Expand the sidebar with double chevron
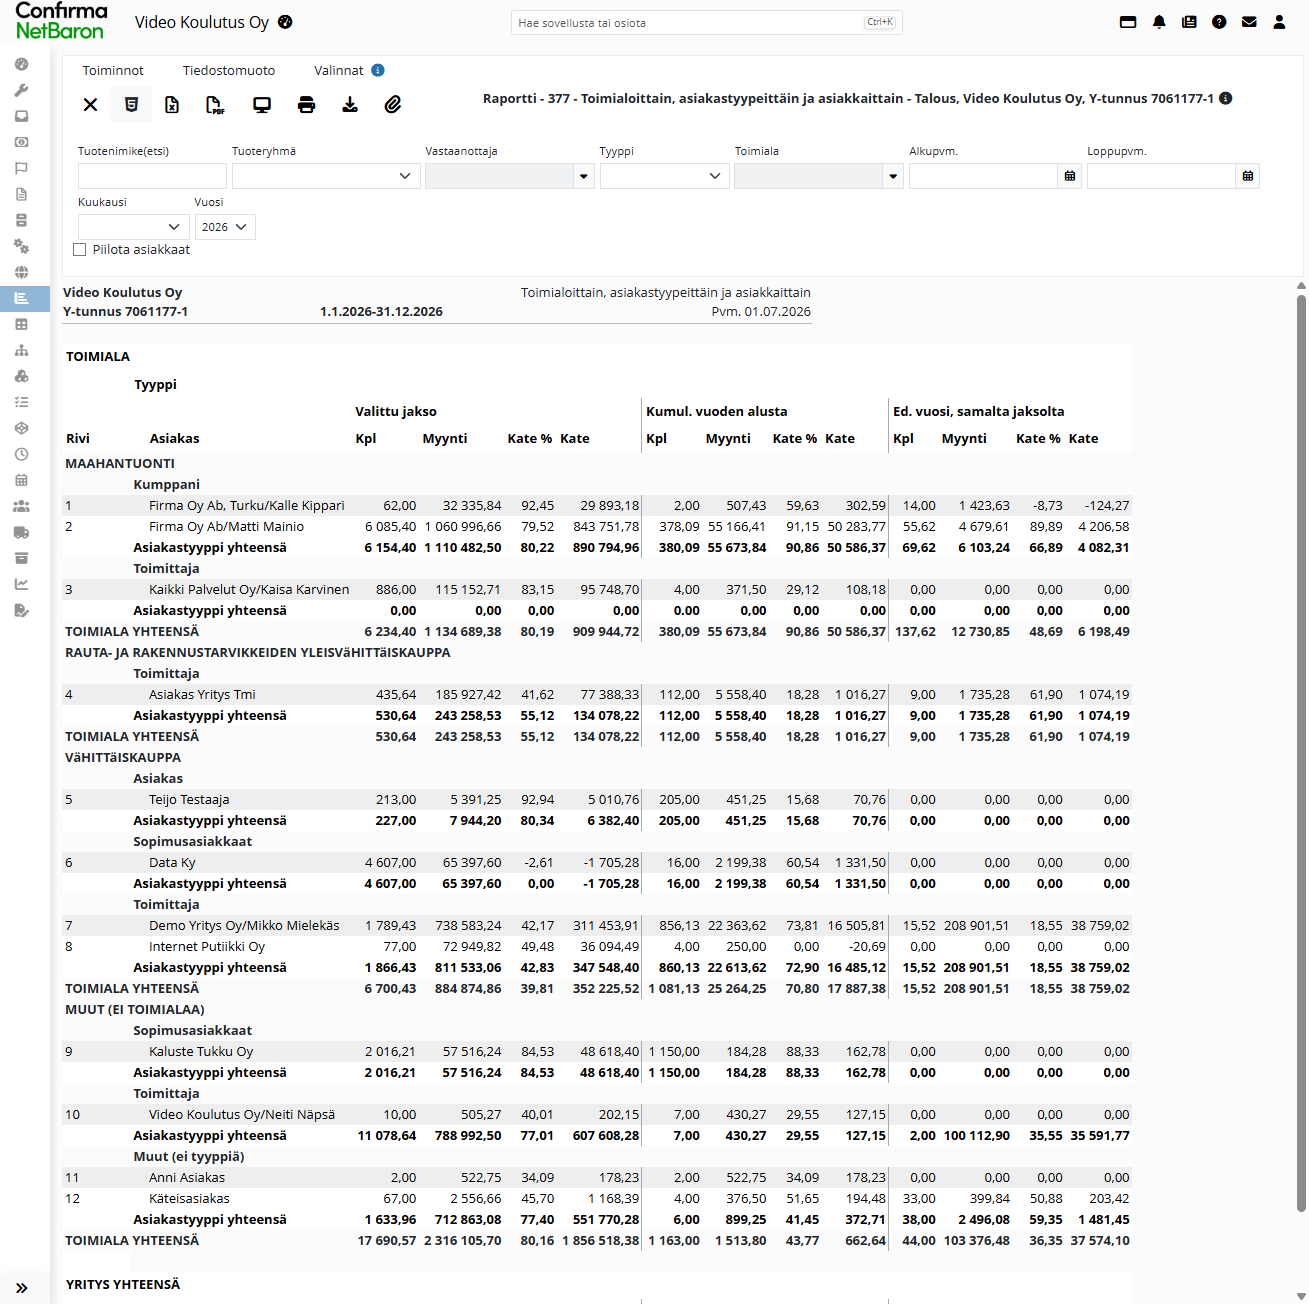This screenshot has width=1309, height=1304. (22, 1288)
